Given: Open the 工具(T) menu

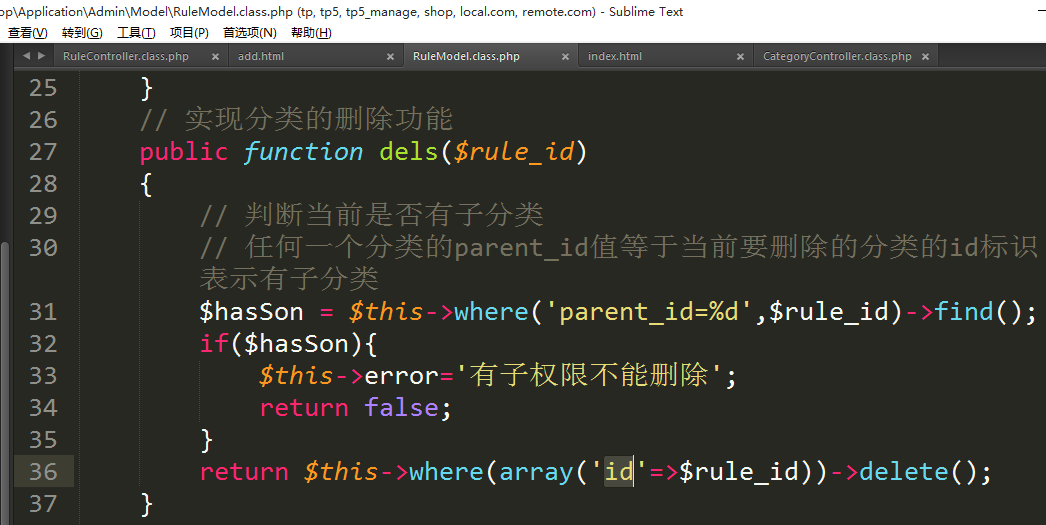Looking at the screenshot, I should tap(136, 33).
